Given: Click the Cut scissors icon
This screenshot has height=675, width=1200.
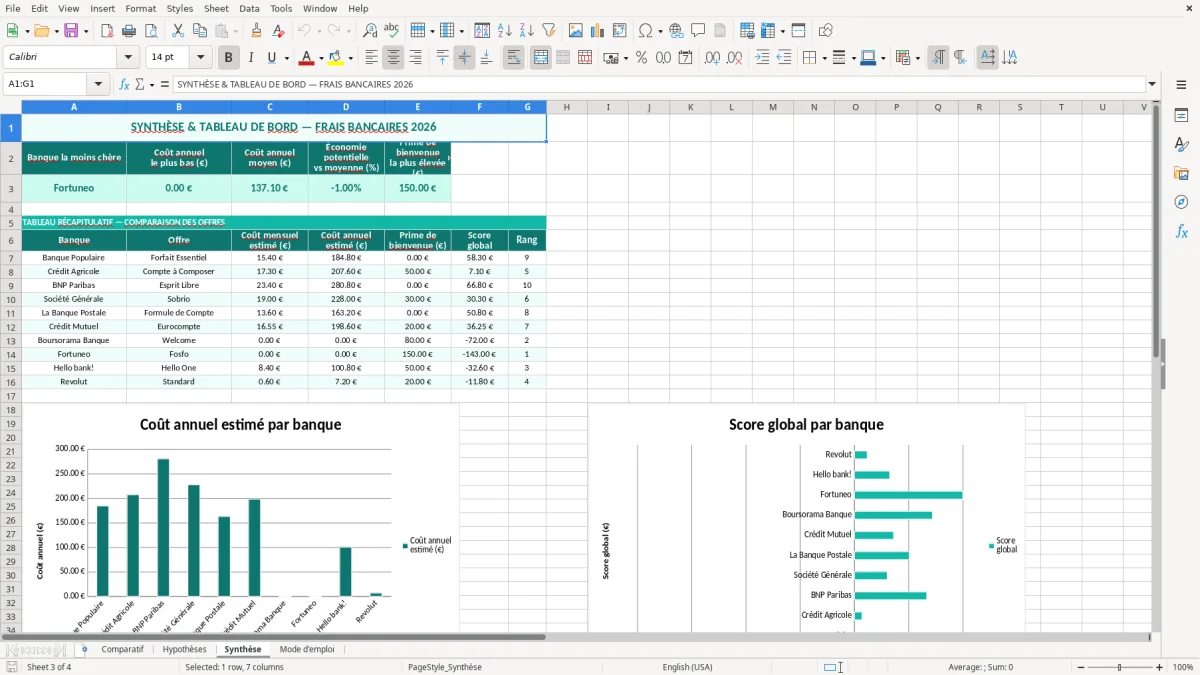Looking at the screenshot, I should click(x=177, y=31).
